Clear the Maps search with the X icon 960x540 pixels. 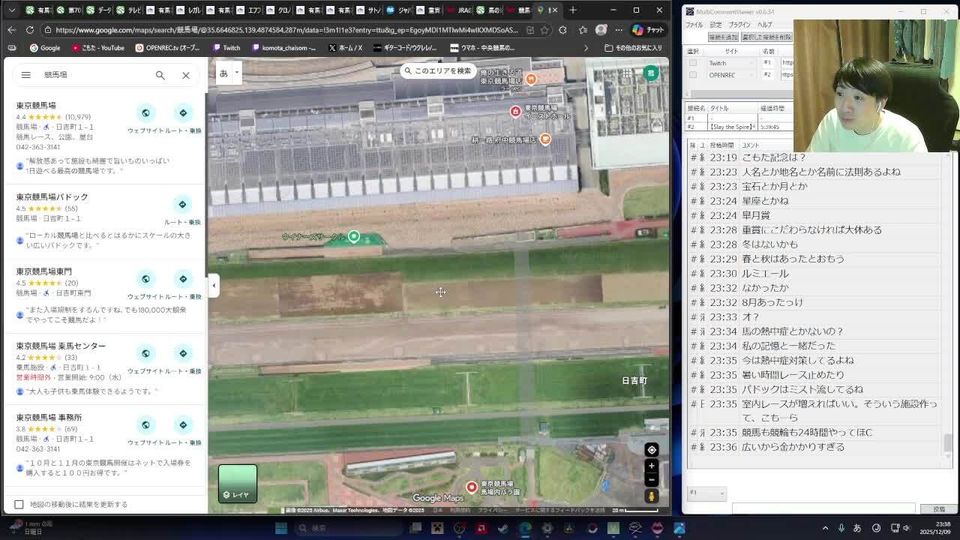click(186, 75)
